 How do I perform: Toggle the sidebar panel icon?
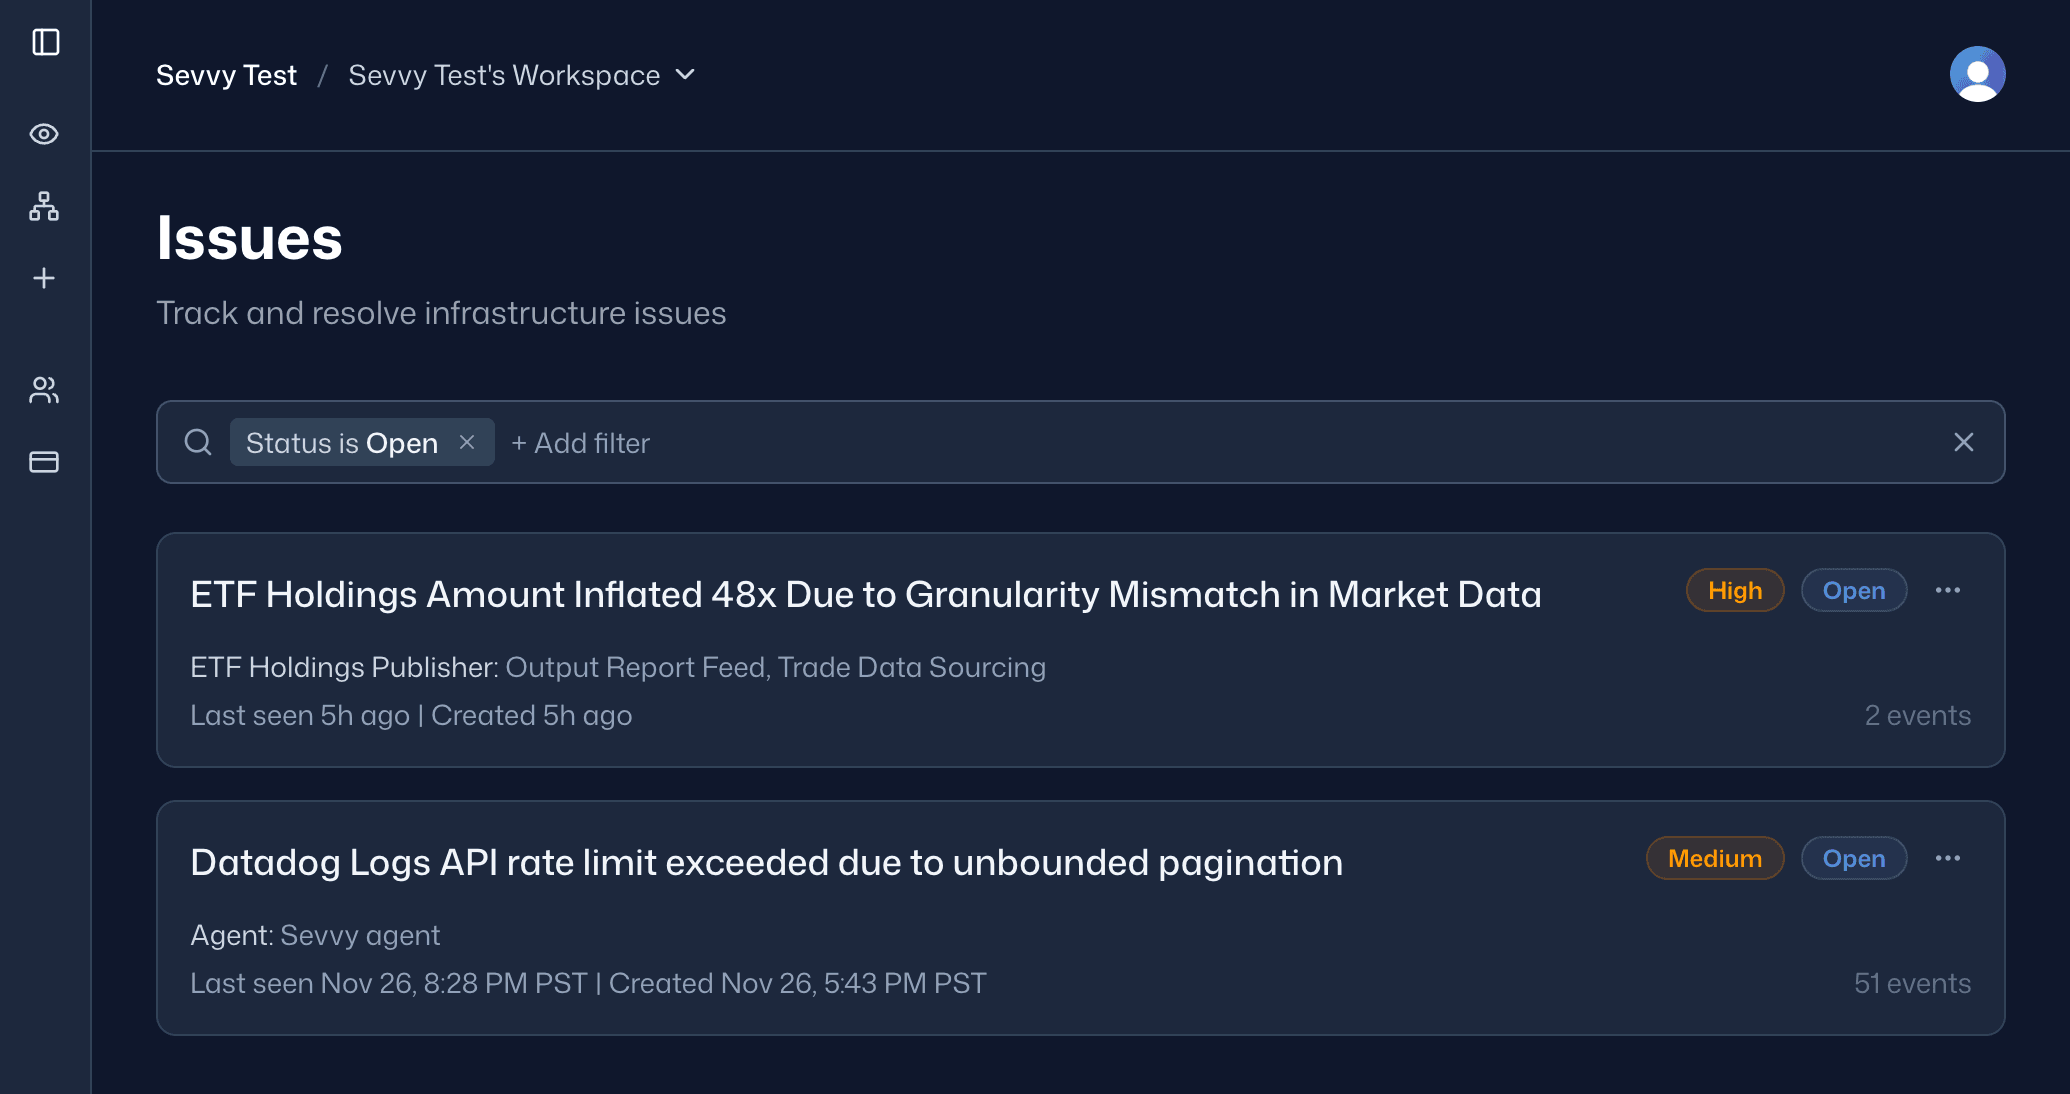pos(46,42)
